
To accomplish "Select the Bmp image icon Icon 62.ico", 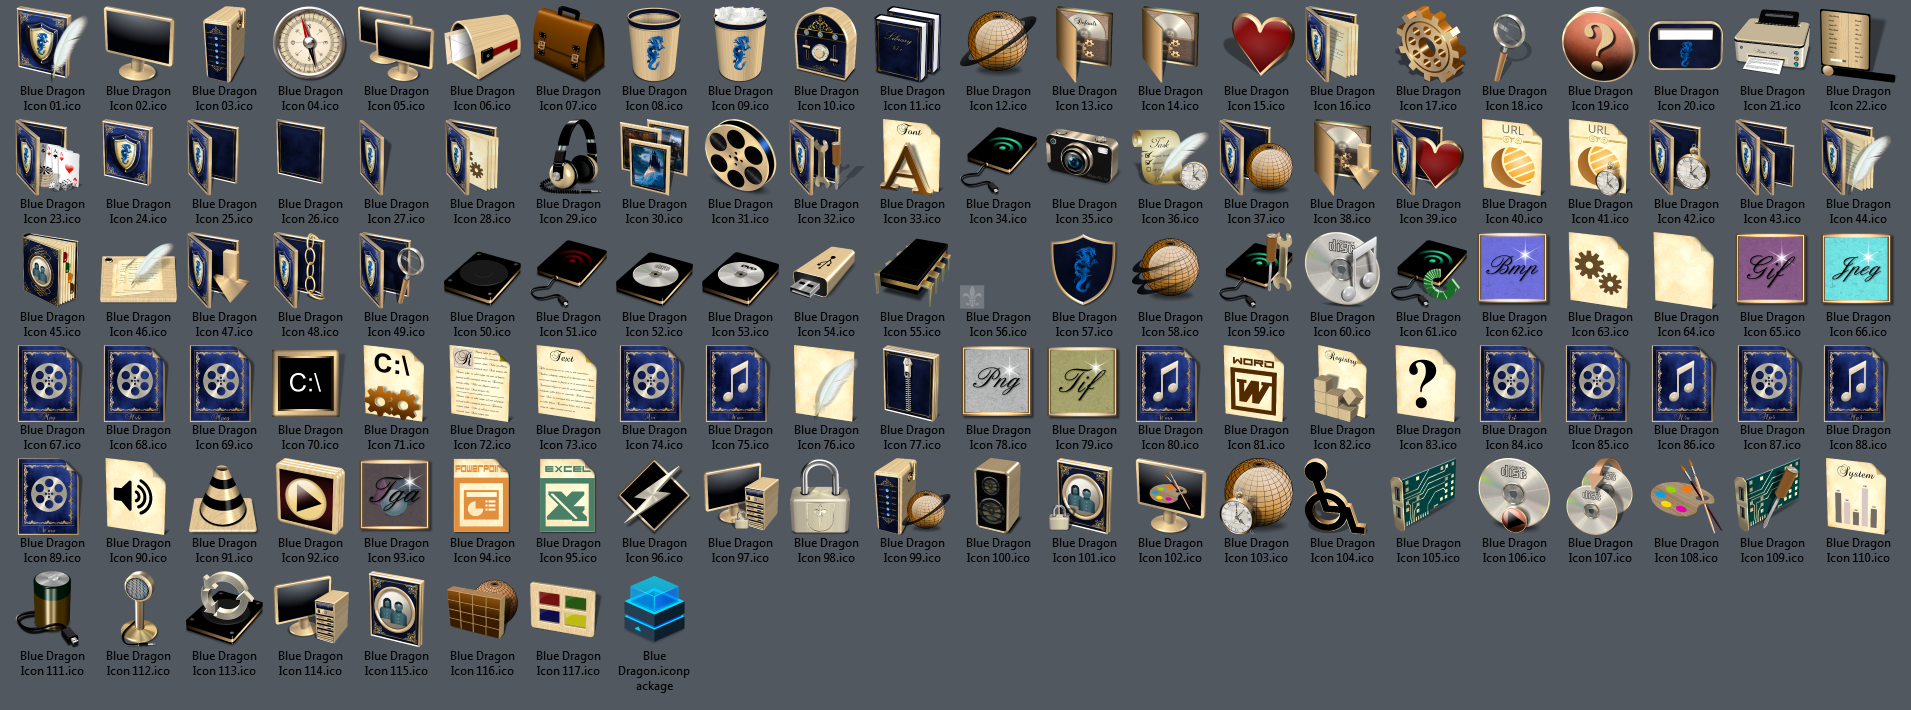I will click(1514, 270).
